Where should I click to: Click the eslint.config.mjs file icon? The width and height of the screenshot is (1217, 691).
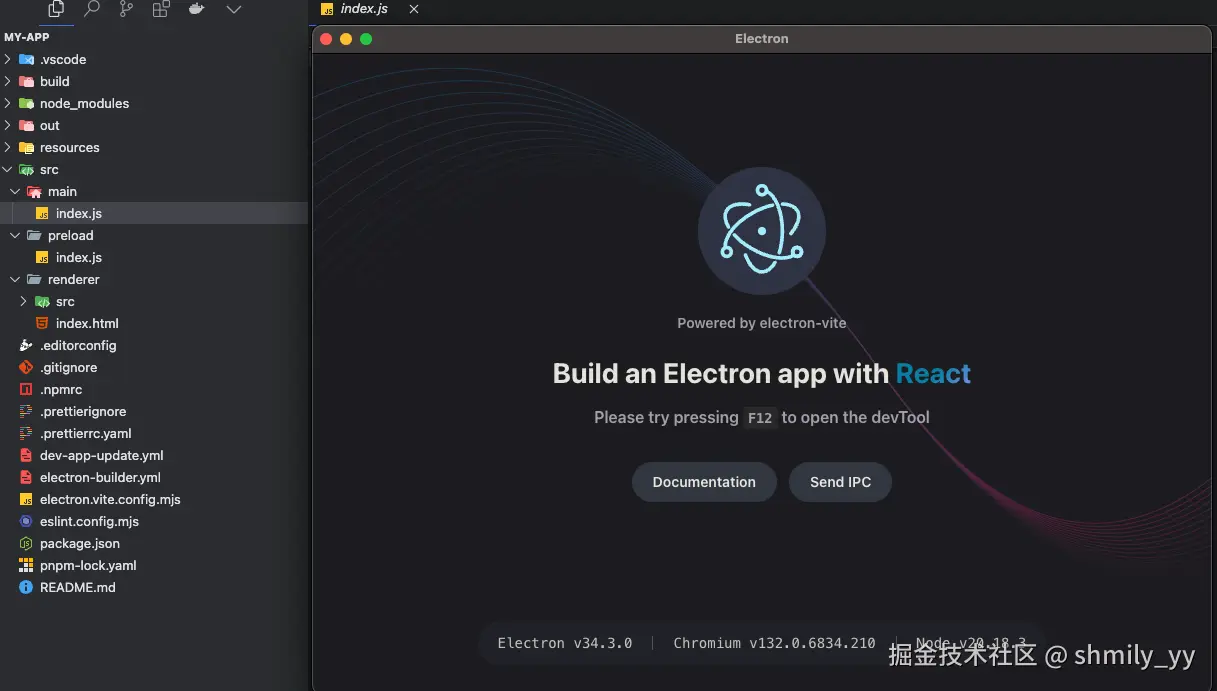(x=26, y=521)
